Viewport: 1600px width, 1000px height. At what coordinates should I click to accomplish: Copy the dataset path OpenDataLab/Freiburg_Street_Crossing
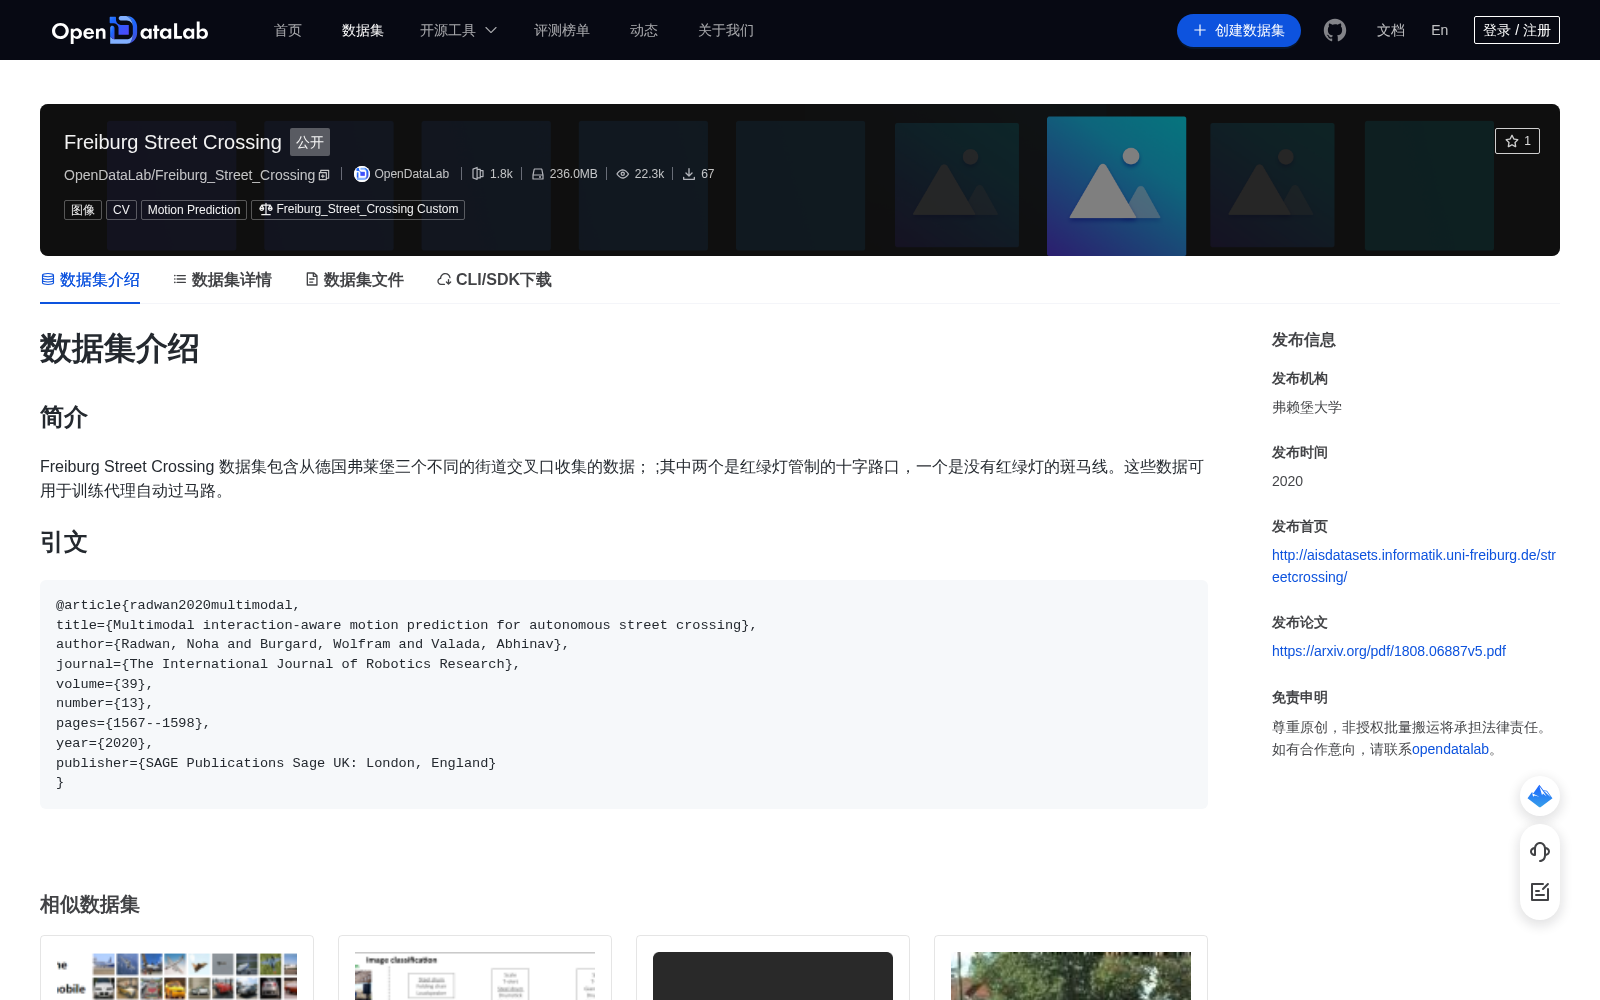pyautogui.click(x=324, y=175)
